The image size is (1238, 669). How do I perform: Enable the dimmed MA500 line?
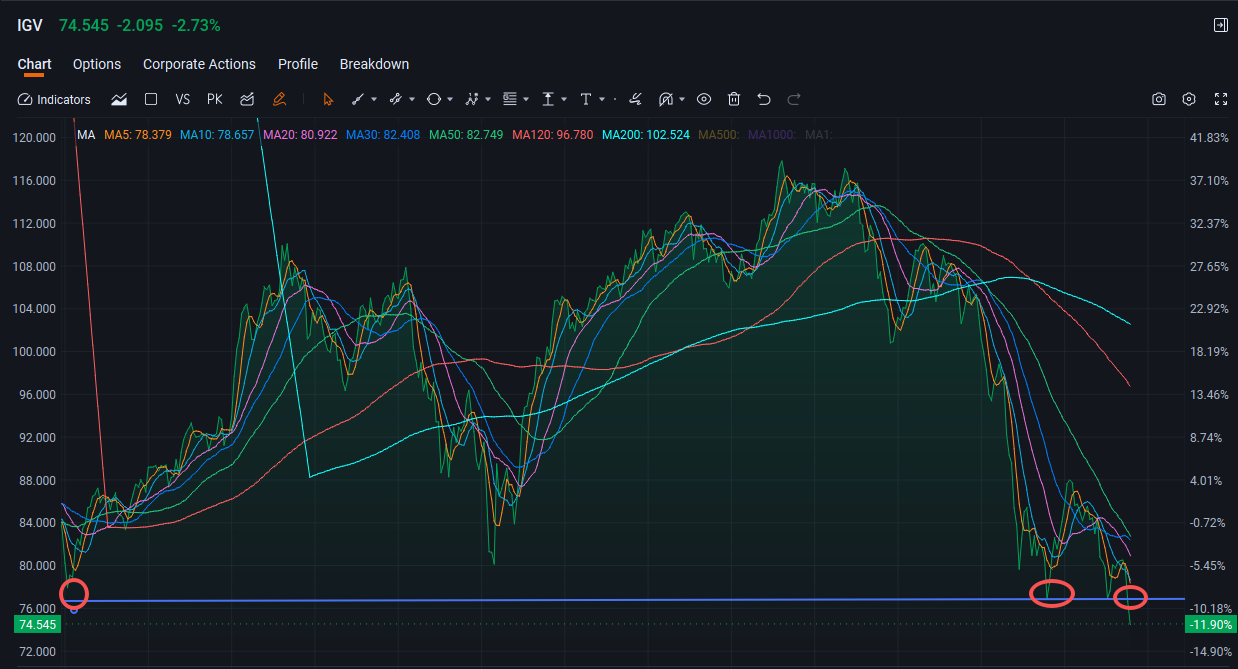coord(719,134)
